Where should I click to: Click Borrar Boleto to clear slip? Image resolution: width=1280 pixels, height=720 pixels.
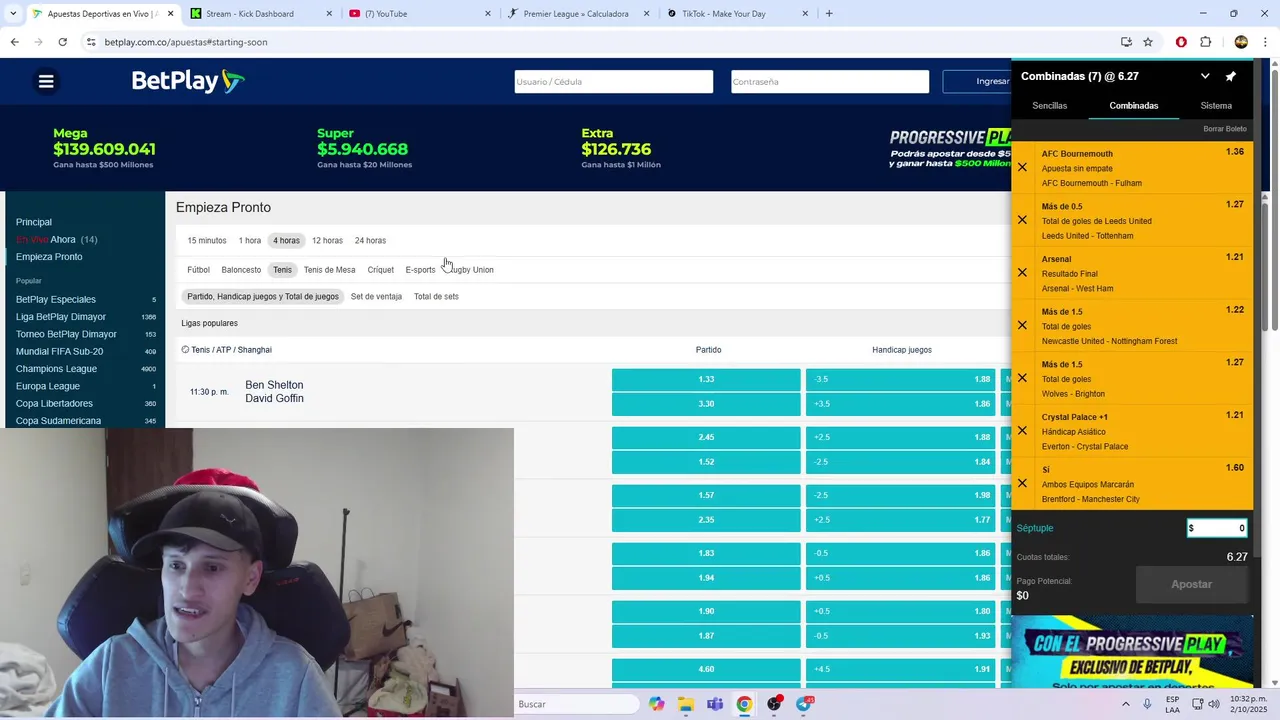point(1225,129)
